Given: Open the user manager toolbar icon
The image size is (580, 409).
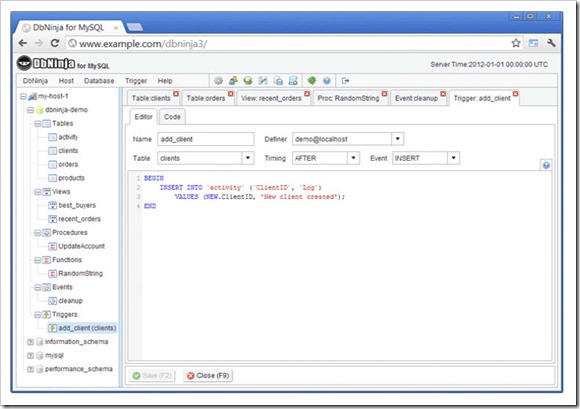Looking at the screenshot, I should (233, 81).
